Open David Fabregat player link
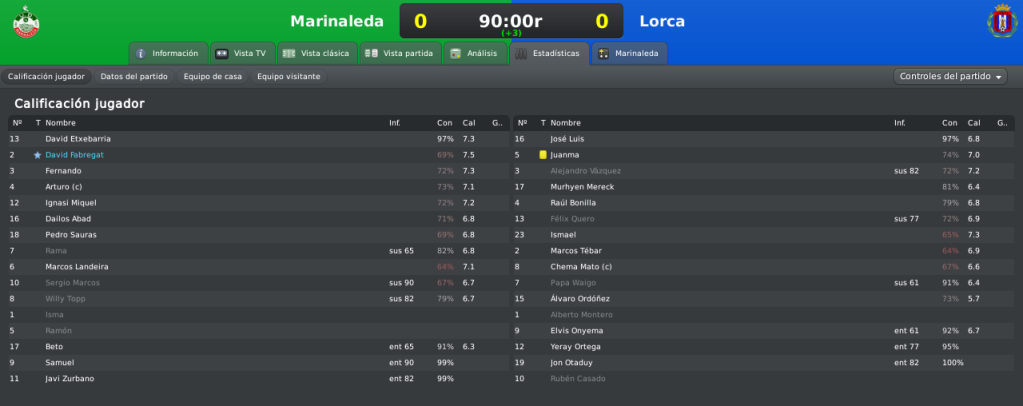This screenshot has height=406, width=1023. click(74, 155)
